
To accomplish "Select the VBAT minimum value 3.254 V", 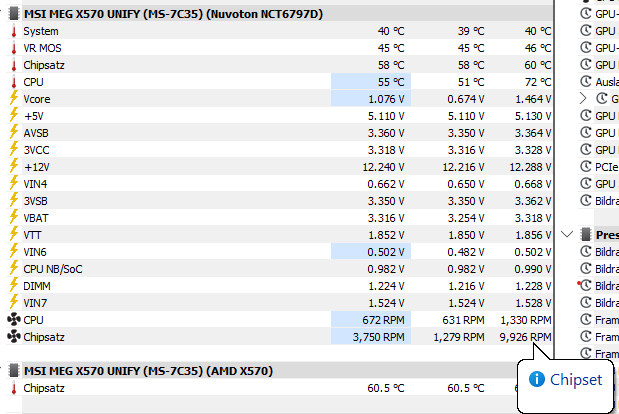I will 466,218.
